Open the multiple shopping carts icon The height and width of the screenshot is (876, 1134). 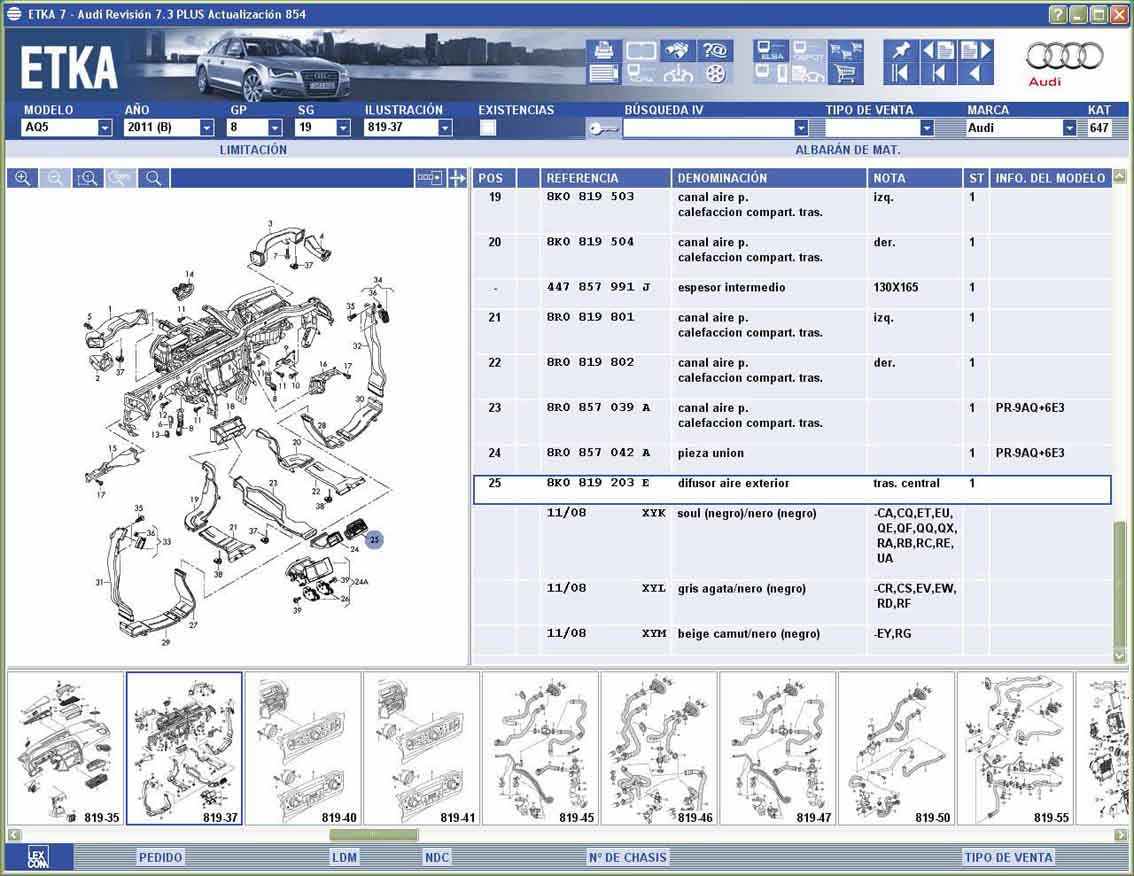click(x=845, y=51)
